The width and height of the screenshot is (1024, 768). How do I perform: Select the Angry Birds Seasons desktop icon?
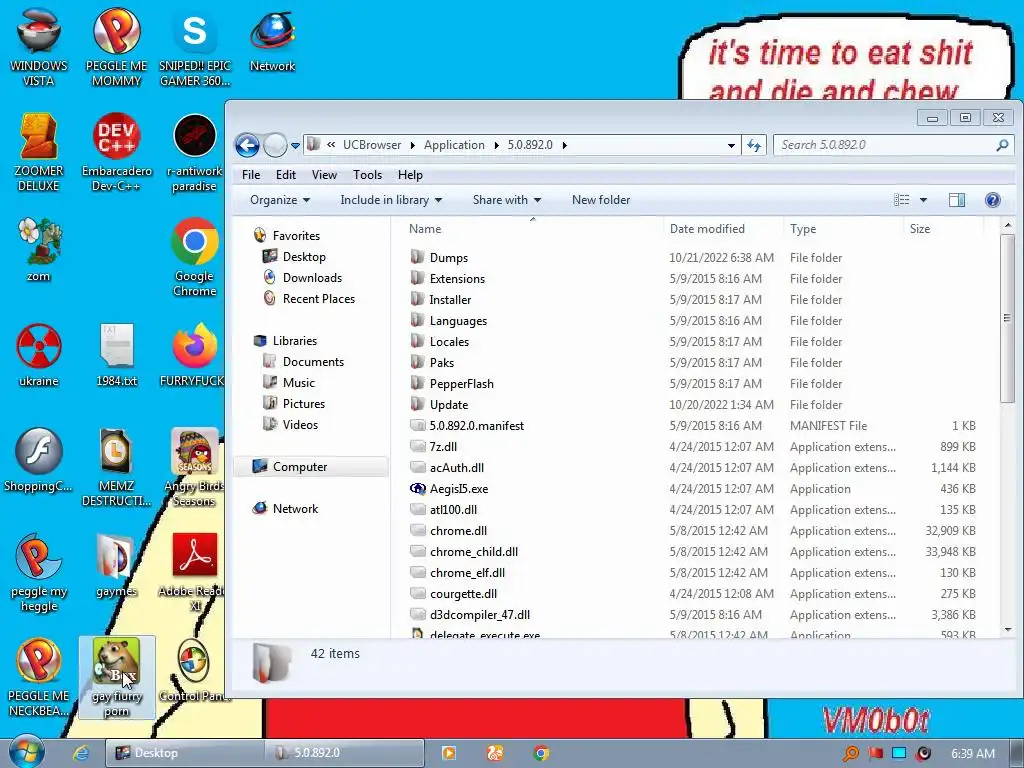click(195, 467)
